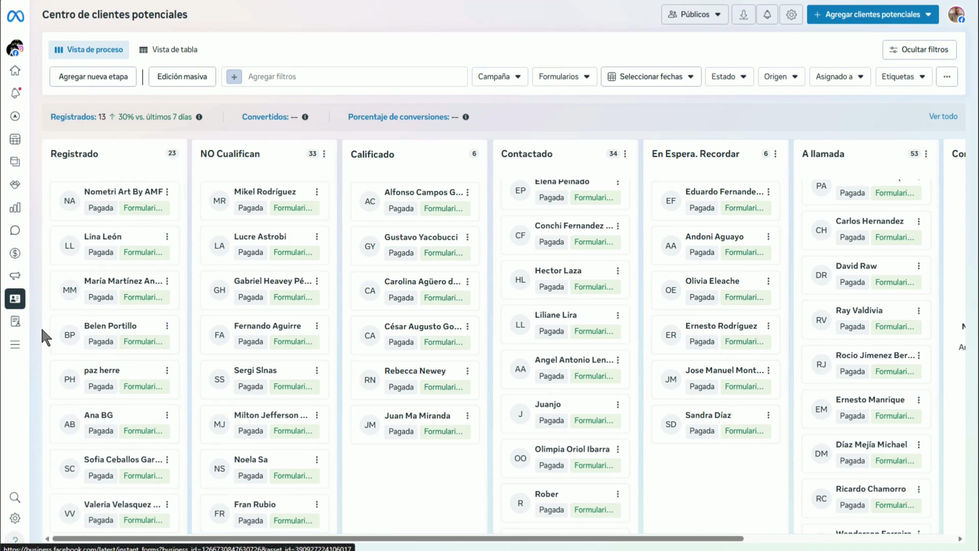Expand the Agregar clientes potenciales dropdown
Viewport: 979px width, 551px height.
(928, 14)
